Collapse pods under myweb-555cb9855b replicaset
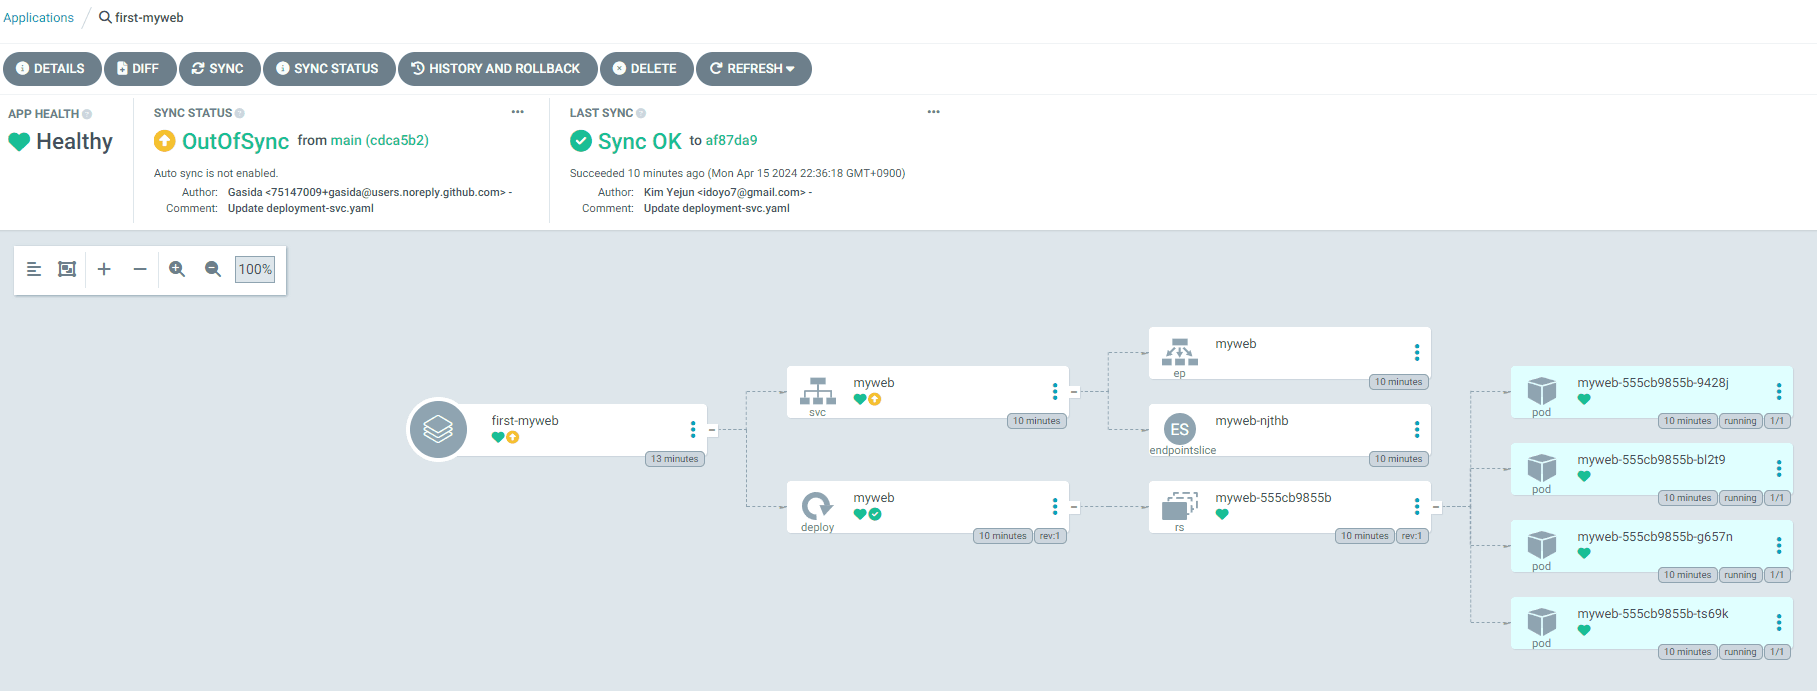This screenshot has height=691, width=1817. pyautogui.click(x=1436, y=507)
